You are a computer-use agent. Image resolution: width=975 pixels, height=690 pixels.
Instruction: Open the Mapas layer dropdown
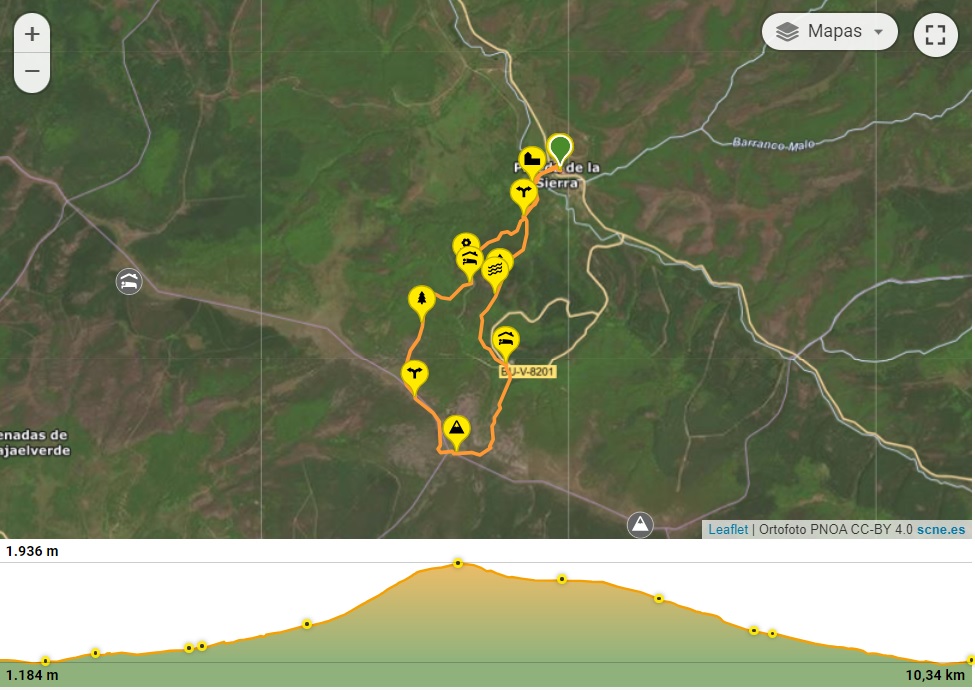pyautogui.click(x=829, y=32)
